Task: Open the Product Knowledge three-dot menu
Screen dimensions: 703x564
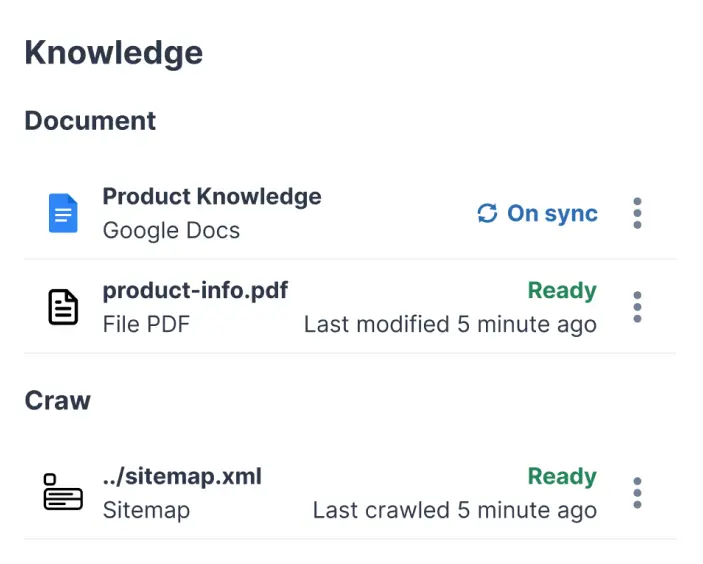Action: 637,213
